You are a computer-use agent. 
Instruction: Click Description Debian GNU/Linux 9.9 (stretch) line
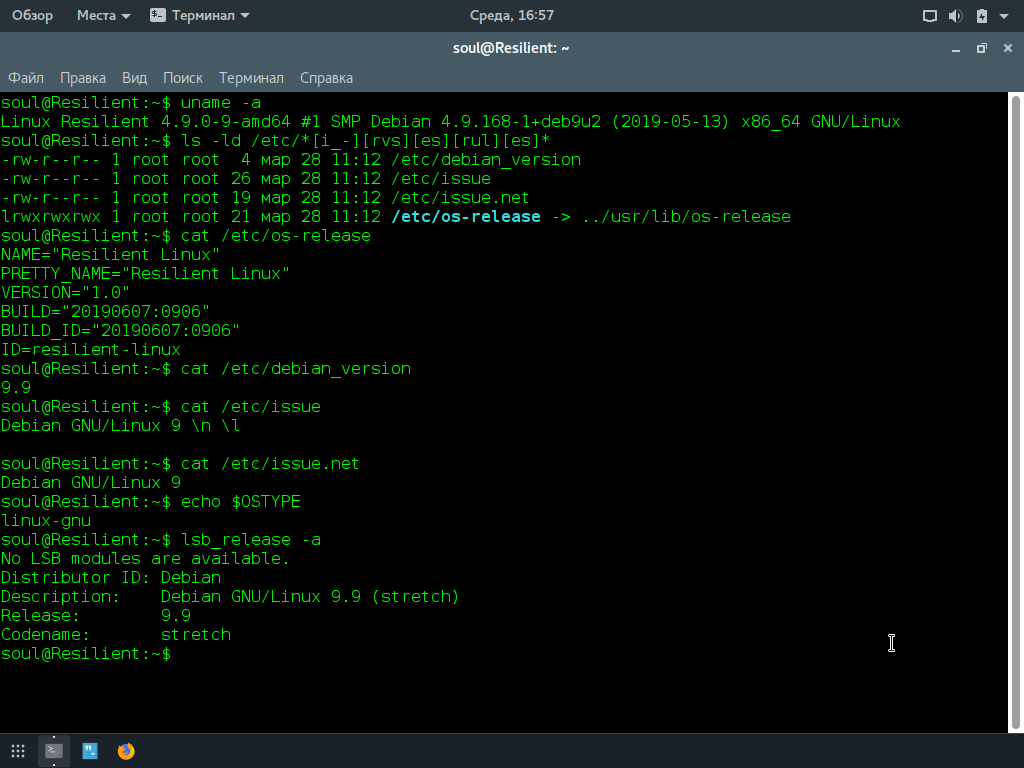230,596
